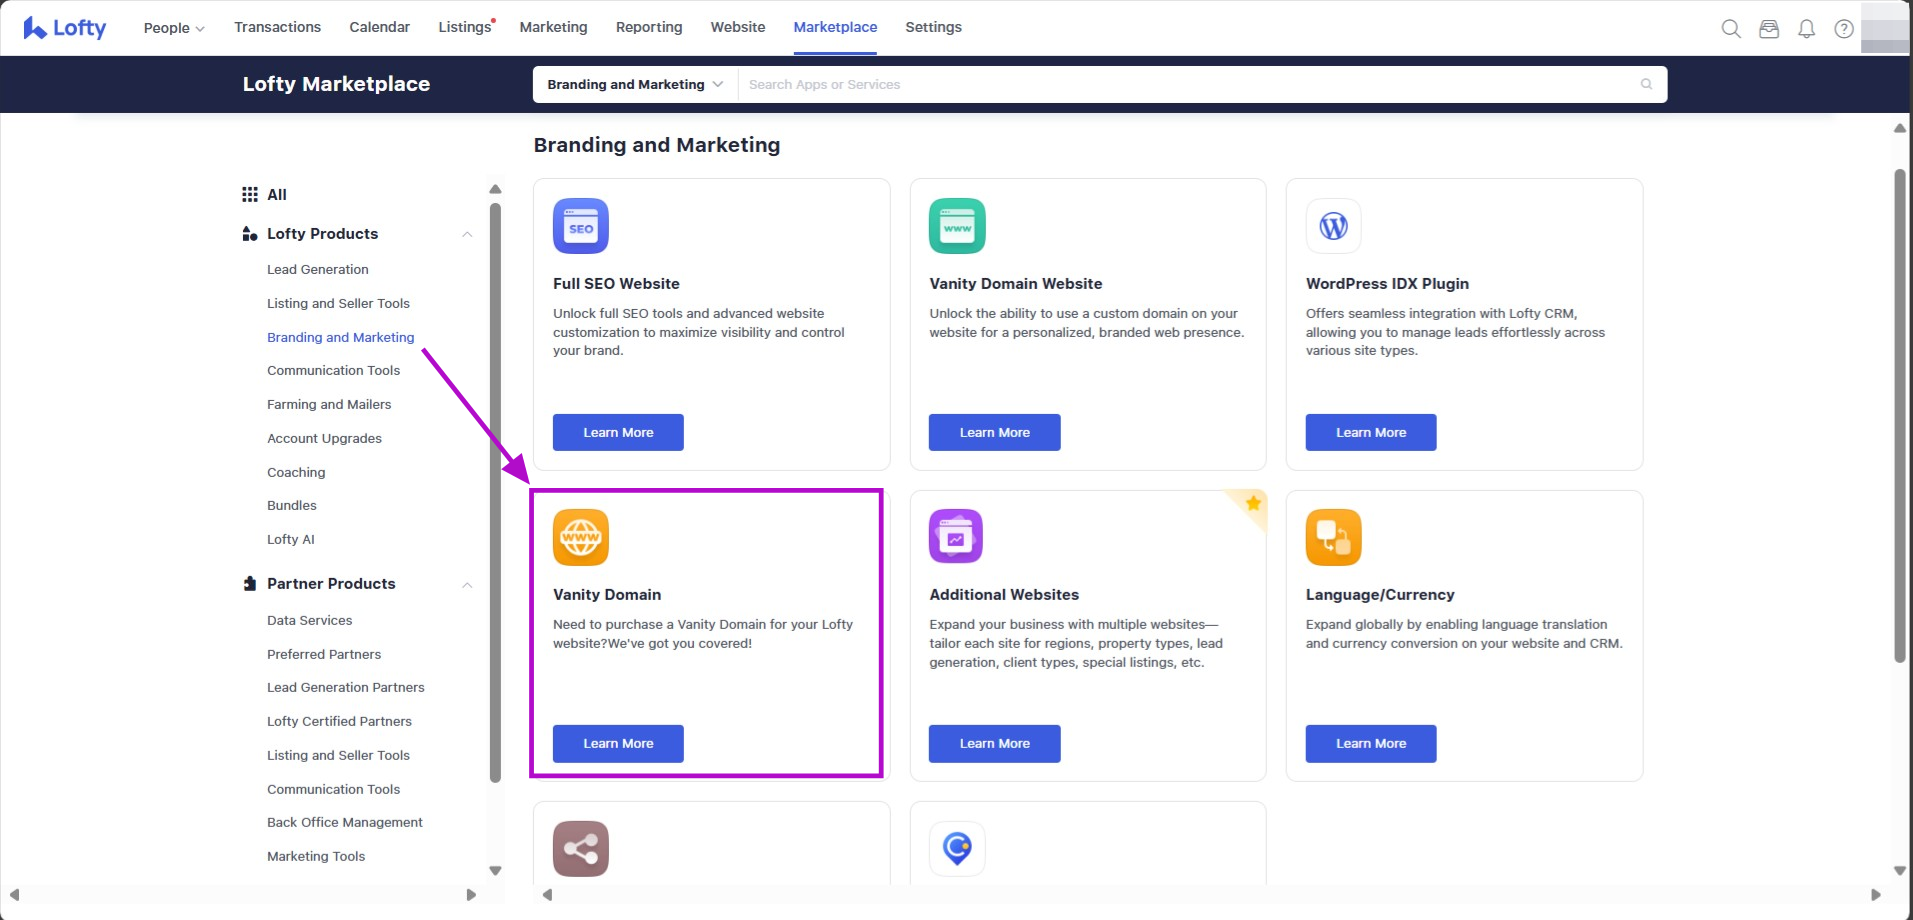
Task: Go to the Transactions tab
Action: click(277, 27)
